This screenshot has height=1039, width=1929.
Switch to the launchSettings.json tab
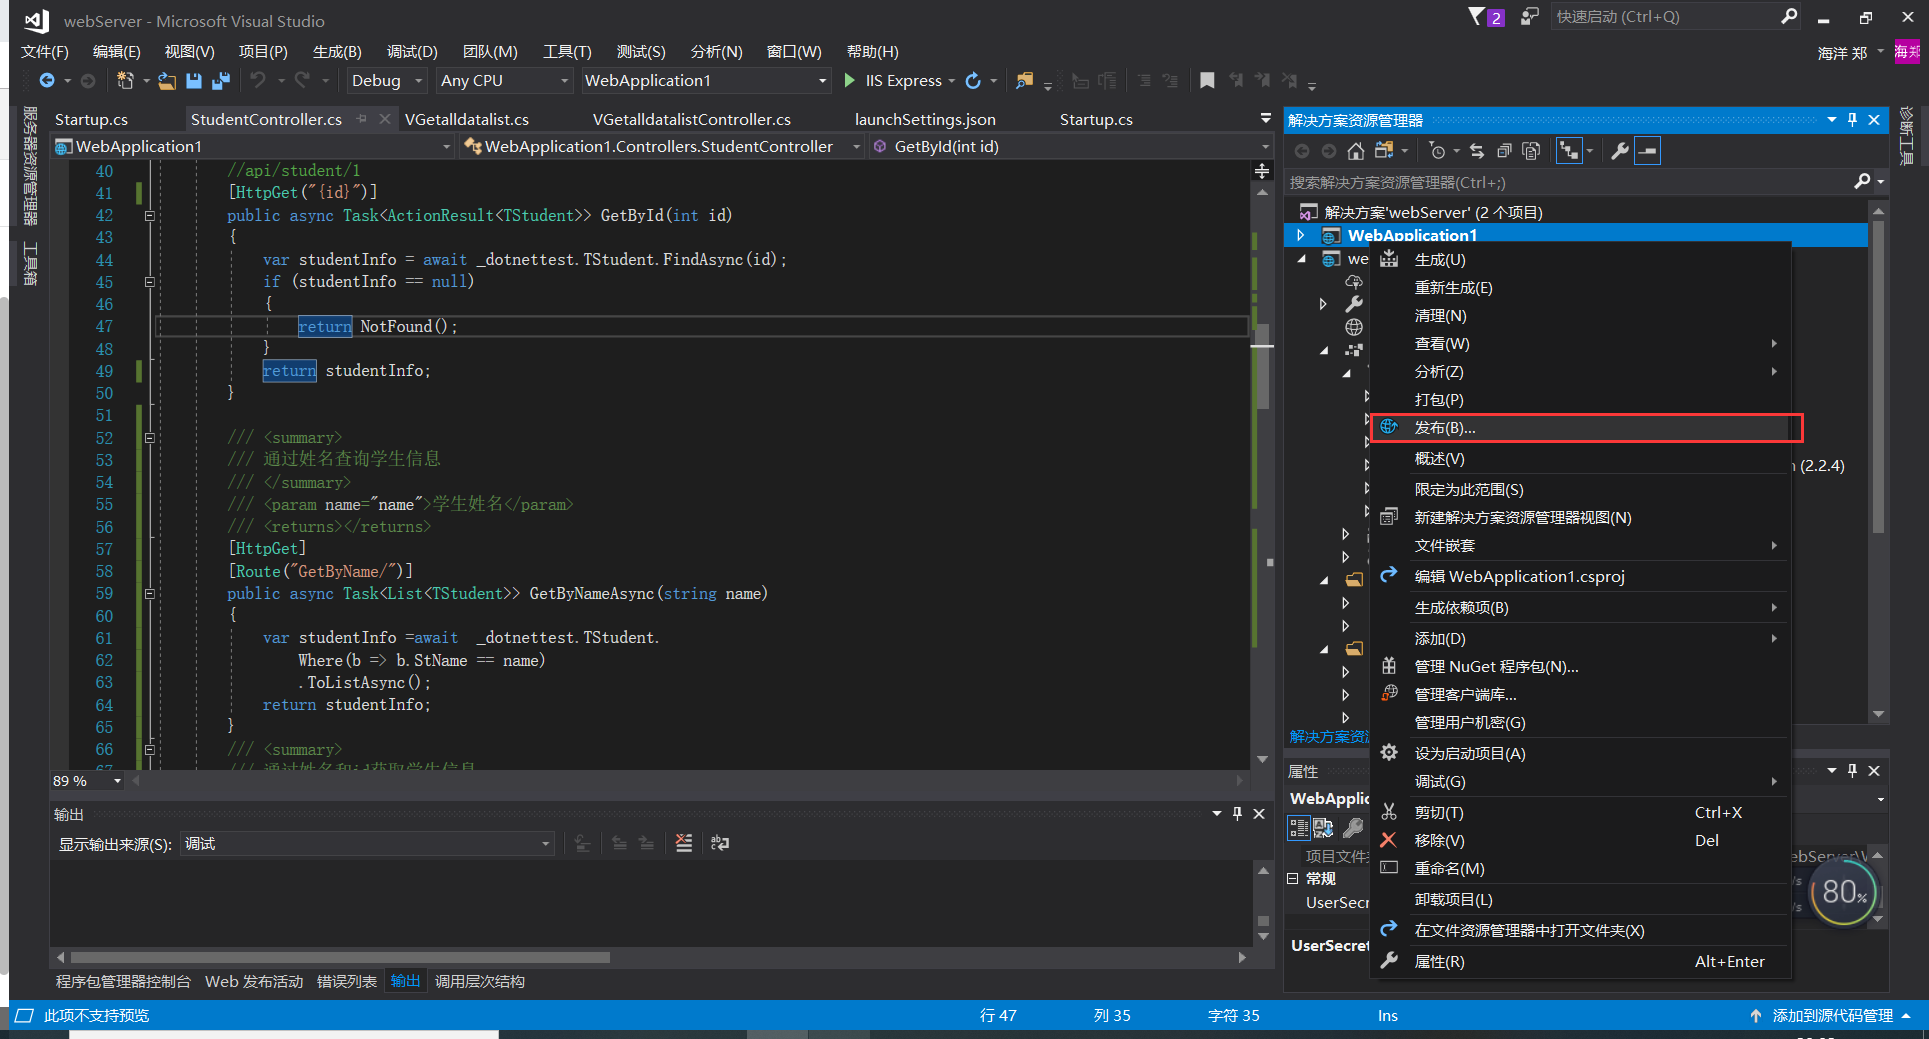[x=925, y=119]
